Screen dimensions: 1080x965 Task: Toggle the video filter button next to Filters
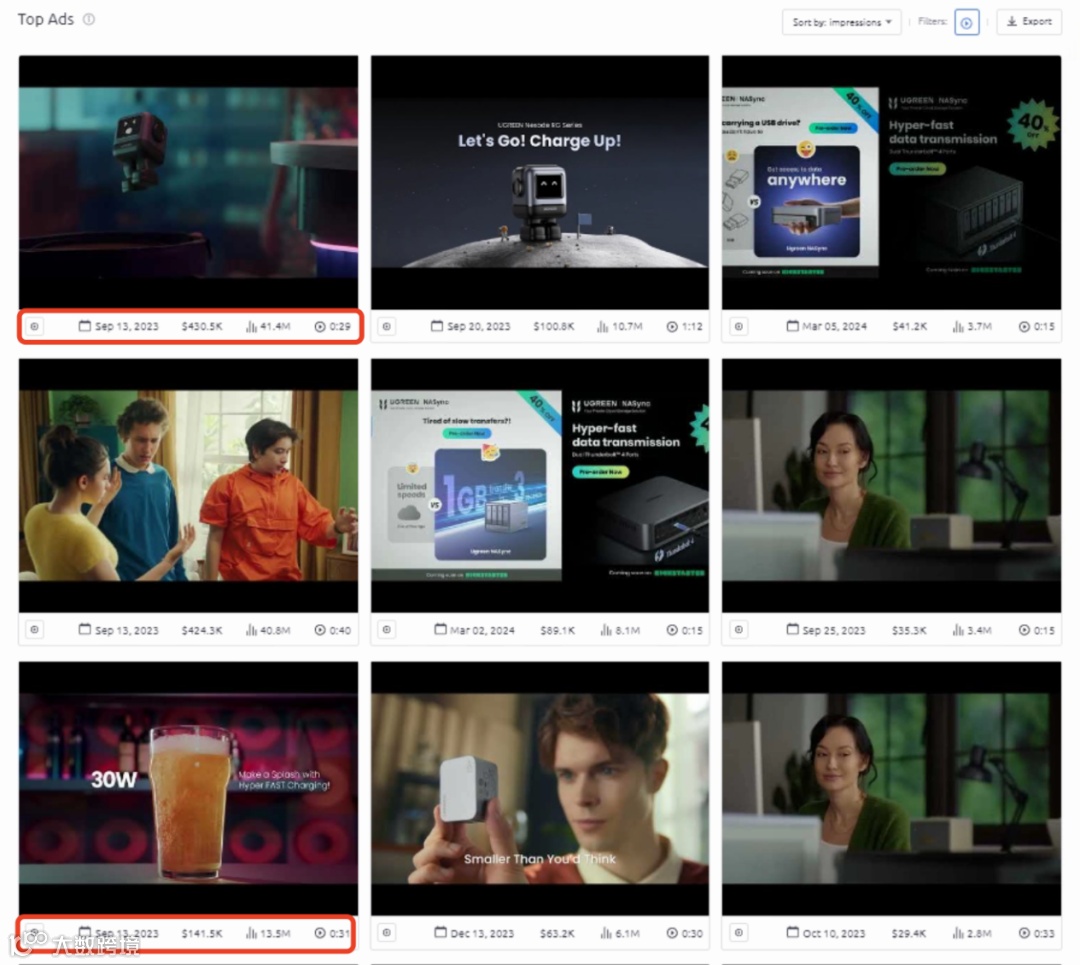point(966,23)
